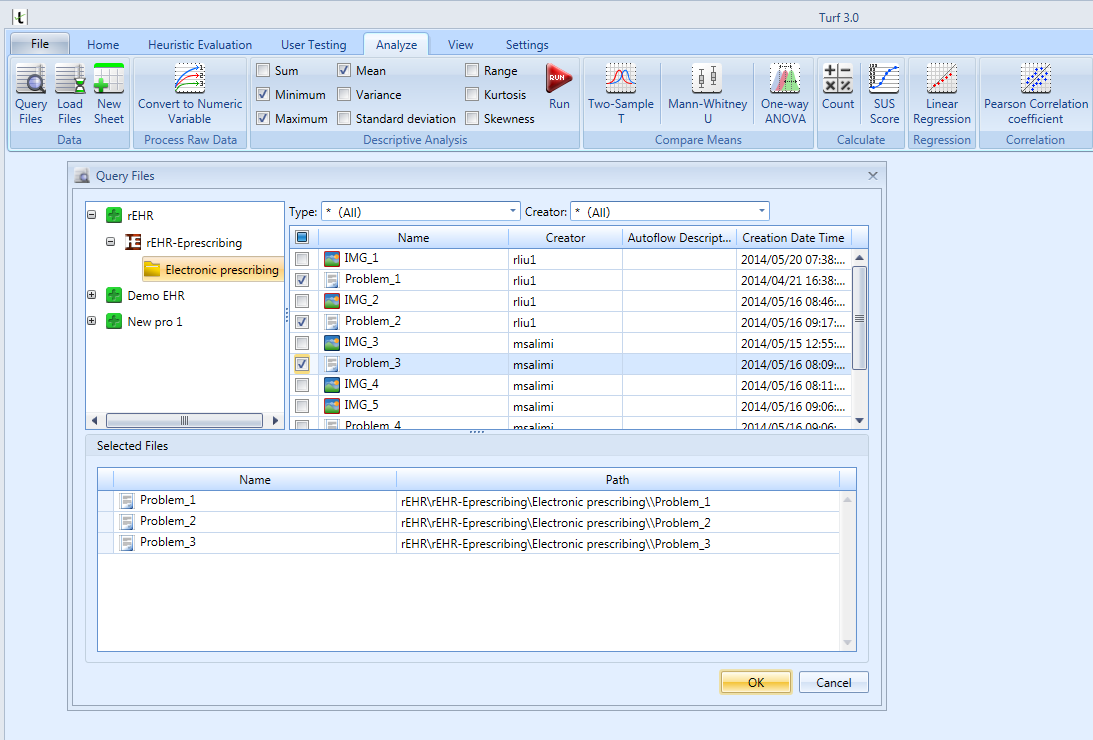Check the IMG_3 file checkbox

click(x=302, y=343)
